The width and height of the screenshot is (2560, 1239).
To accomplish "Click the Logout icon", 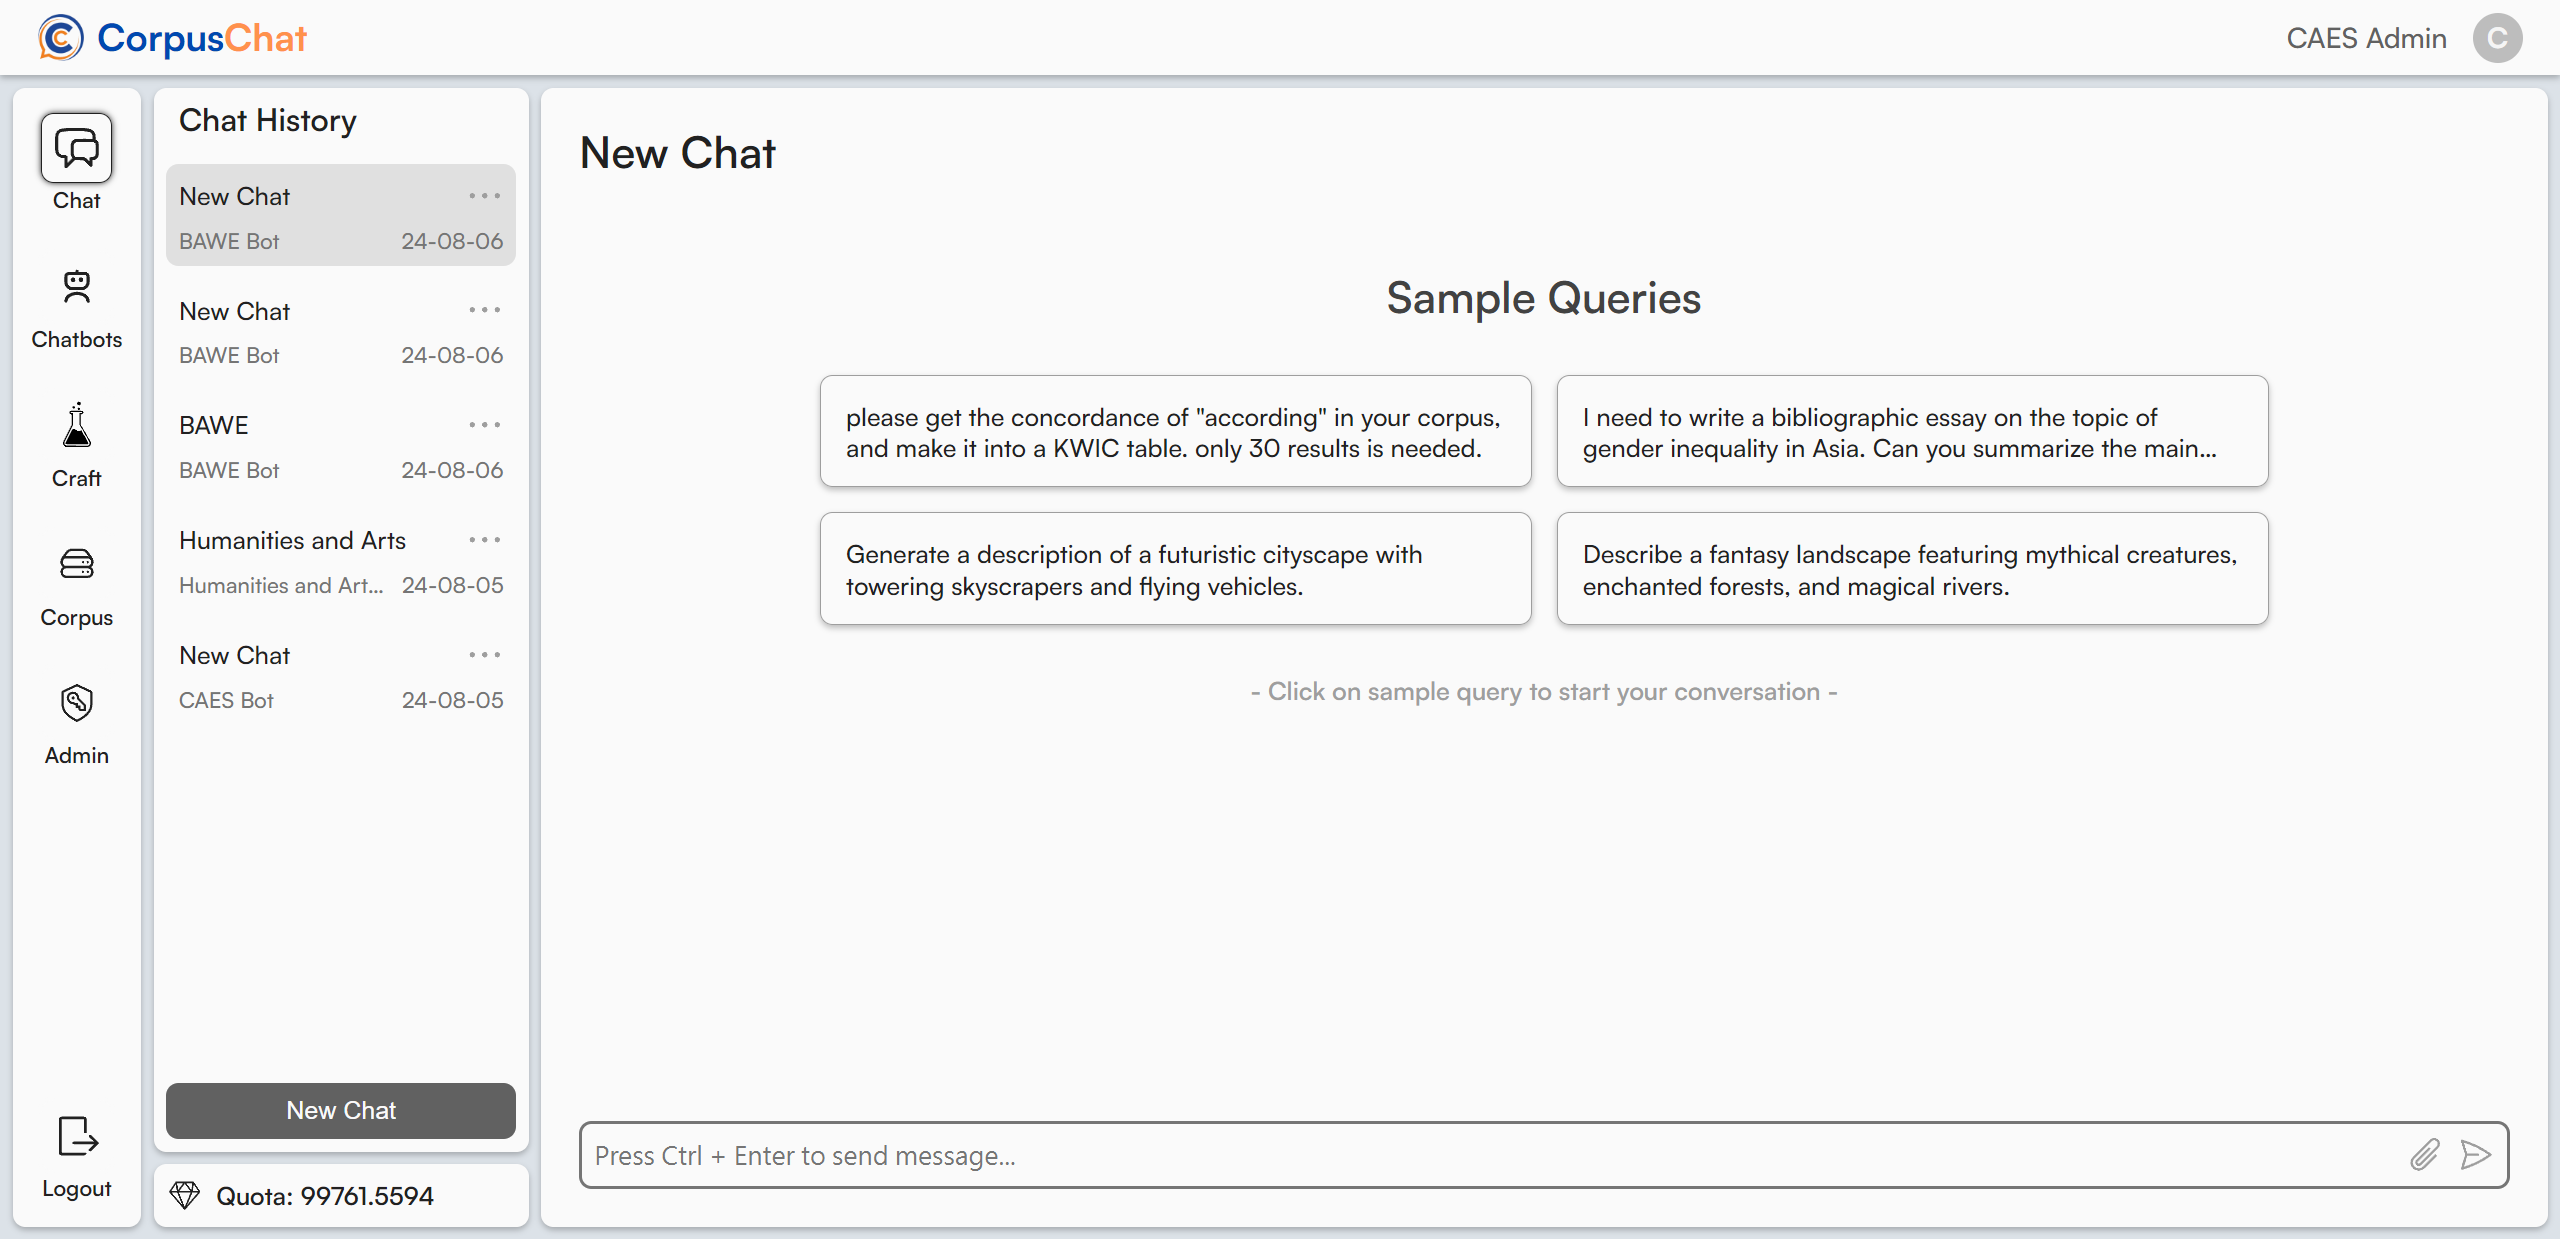I will click(x=77, y=1137).
